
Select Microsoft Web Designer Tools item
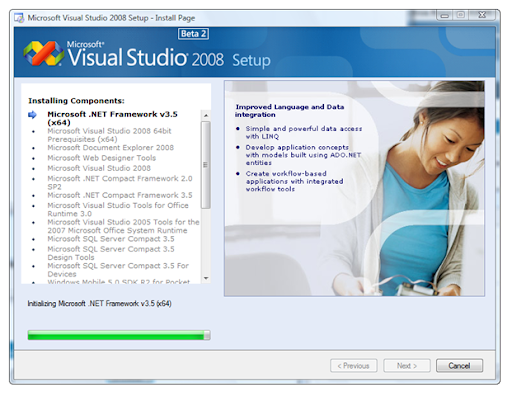(102, 158)
